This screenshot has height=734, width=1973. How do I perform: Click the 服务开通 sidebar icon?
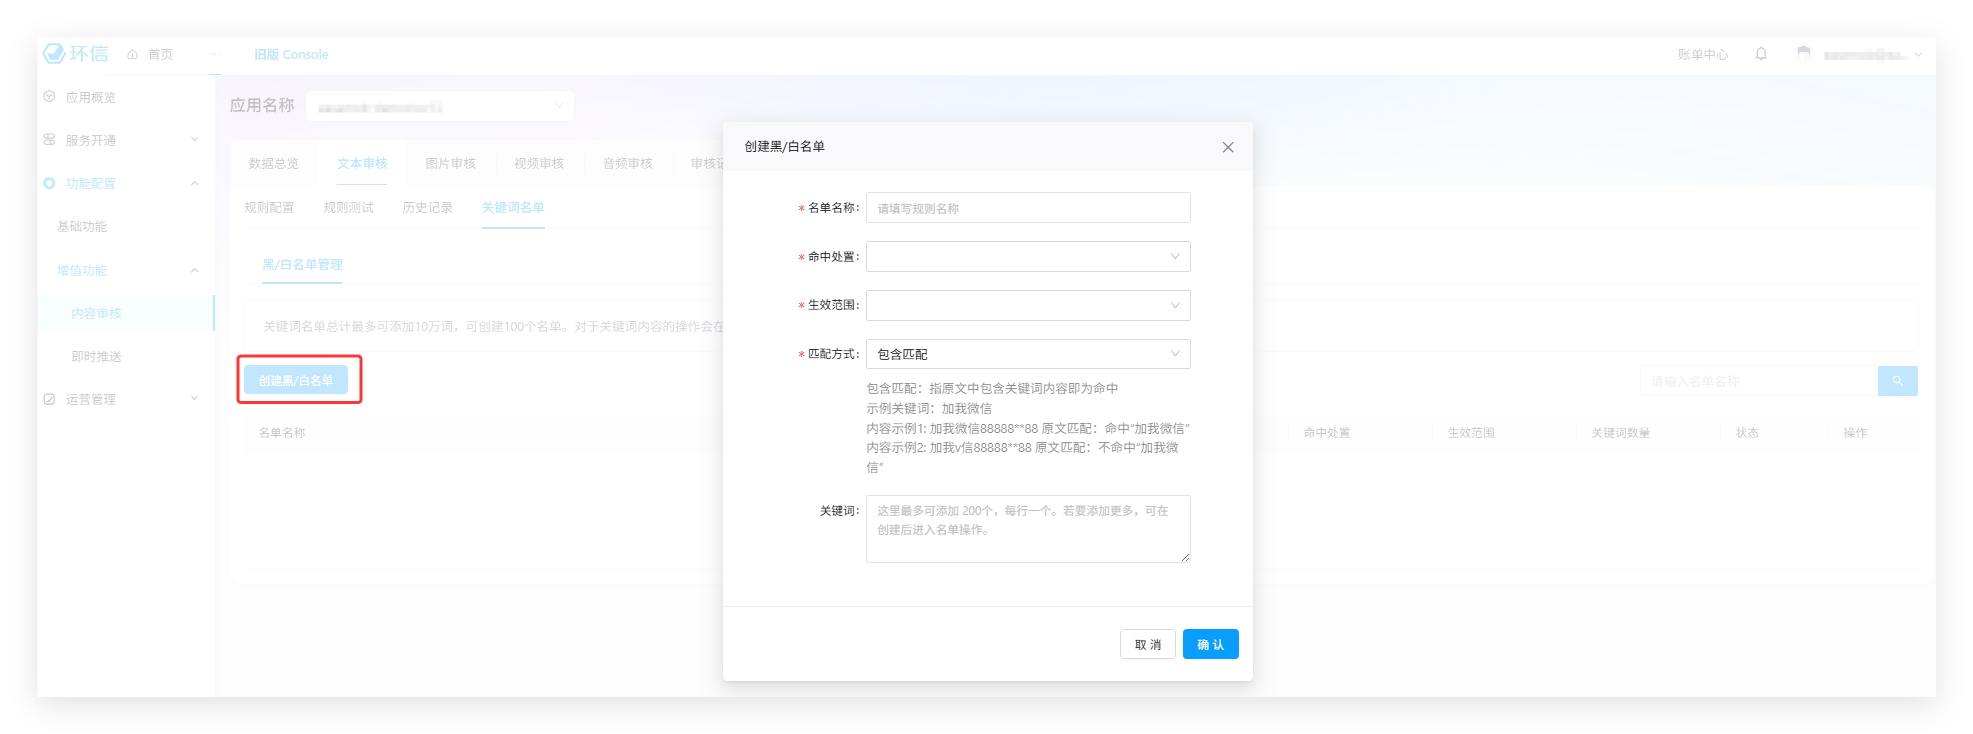(x=49, y=140)
